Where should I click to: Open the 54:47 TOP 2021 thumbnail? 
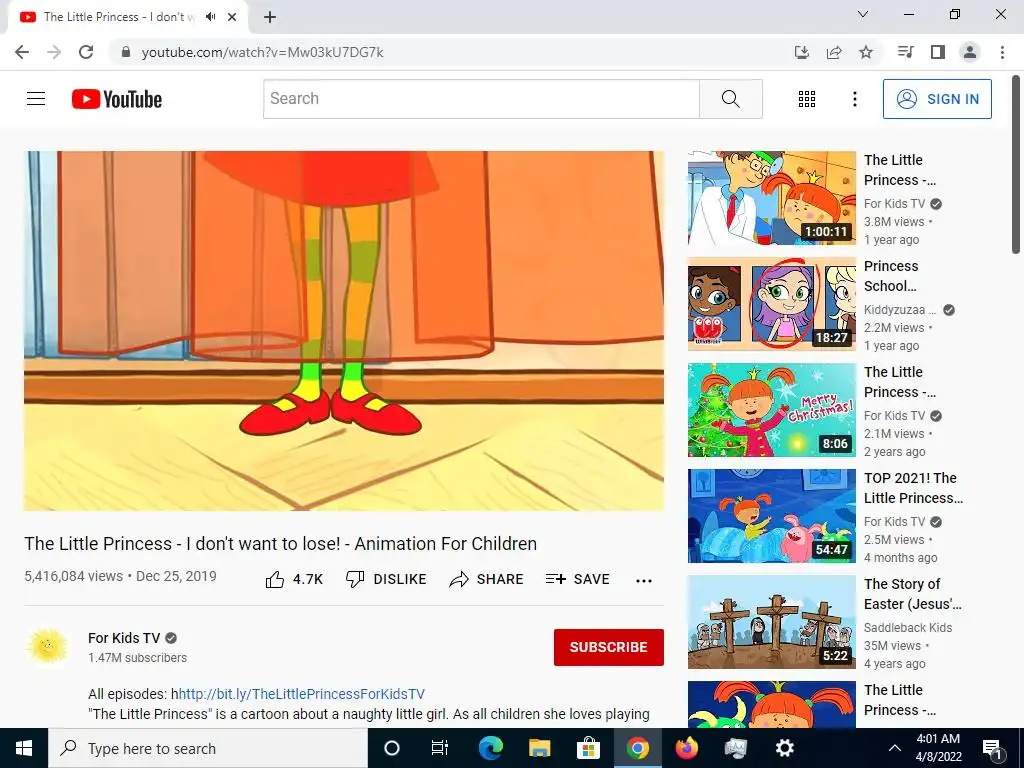point(771,516)
